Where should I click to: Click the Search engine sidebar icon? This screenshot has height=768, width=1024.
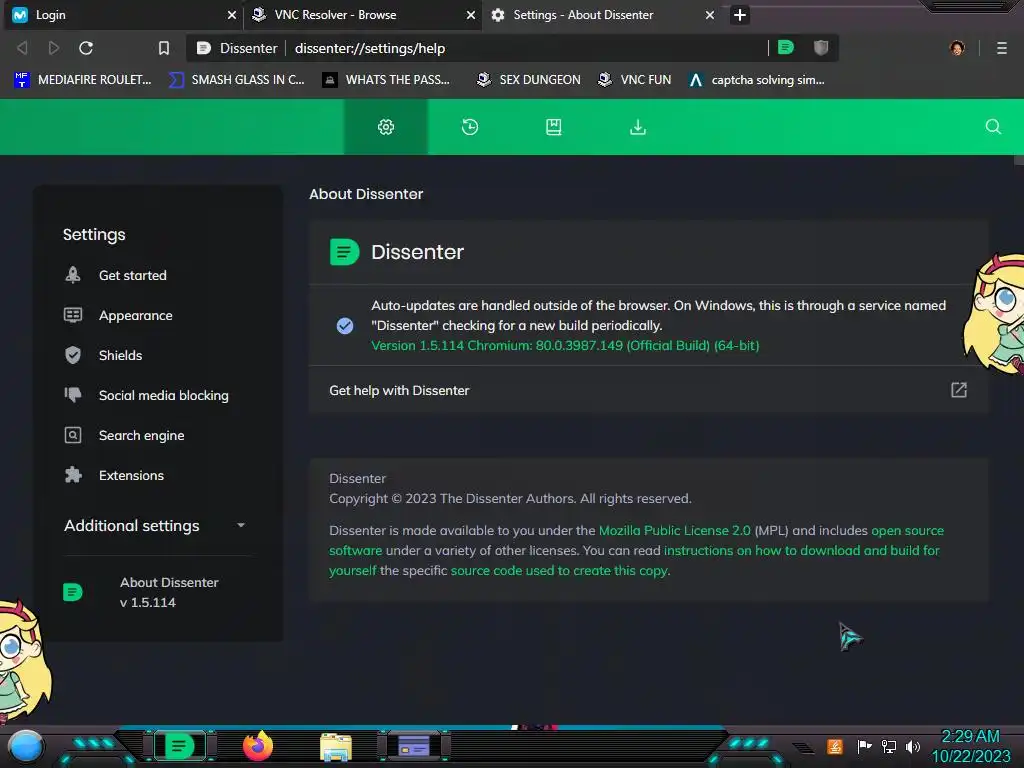[73, 435]
